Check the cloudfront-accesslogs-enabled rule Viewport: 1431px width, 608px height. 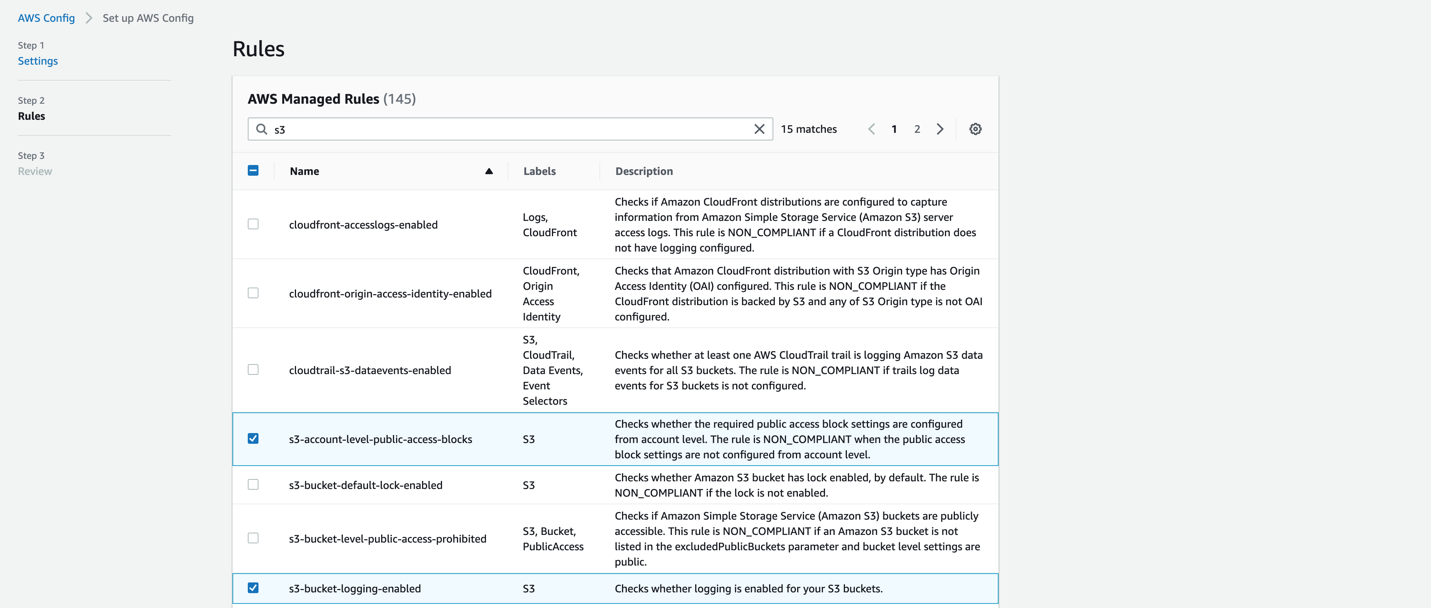tap(253, 224)
